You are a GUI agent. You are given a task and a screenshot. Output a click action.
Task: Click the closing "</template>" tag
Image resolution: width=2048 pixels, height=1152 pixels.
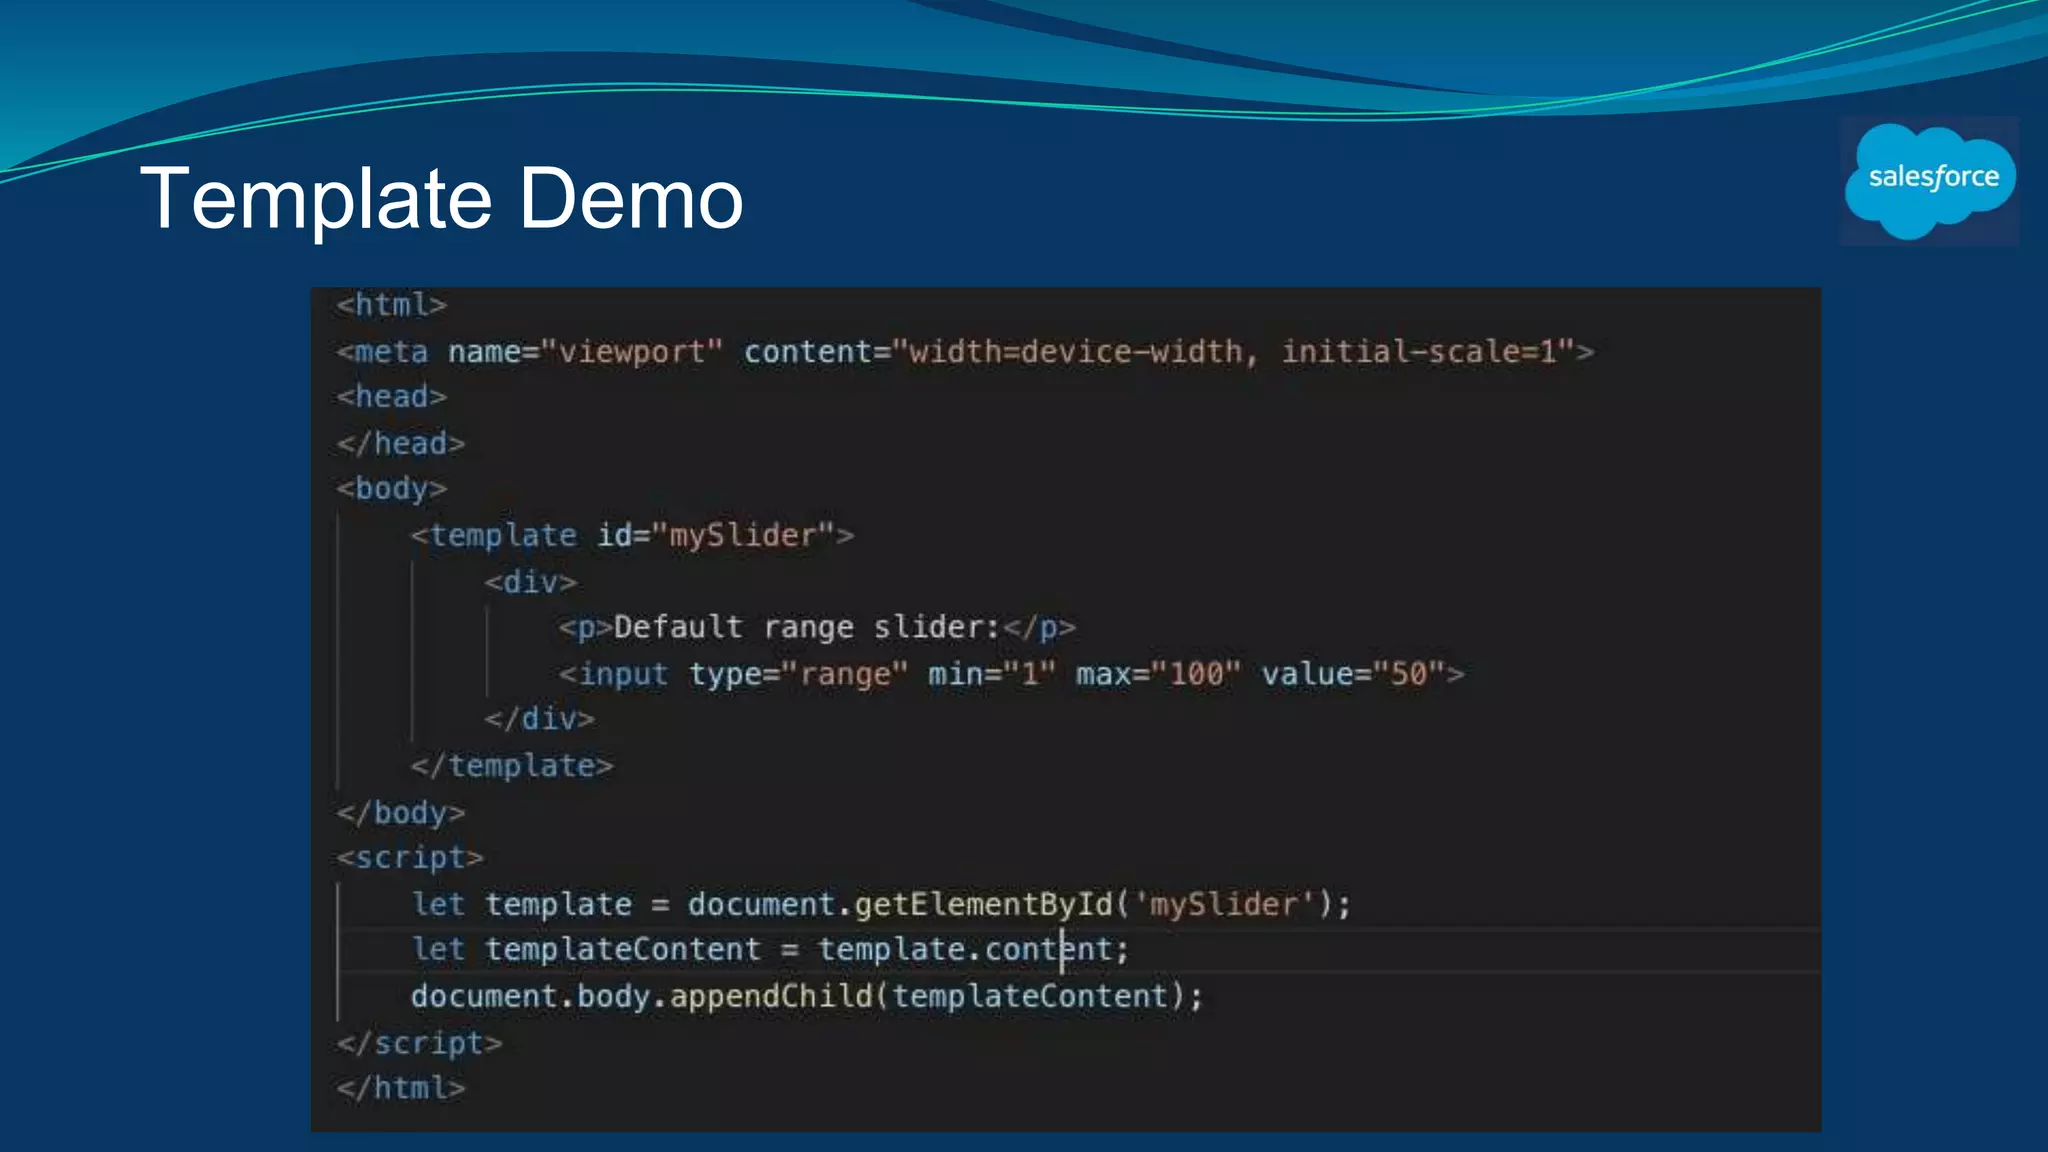coord(512,766)
